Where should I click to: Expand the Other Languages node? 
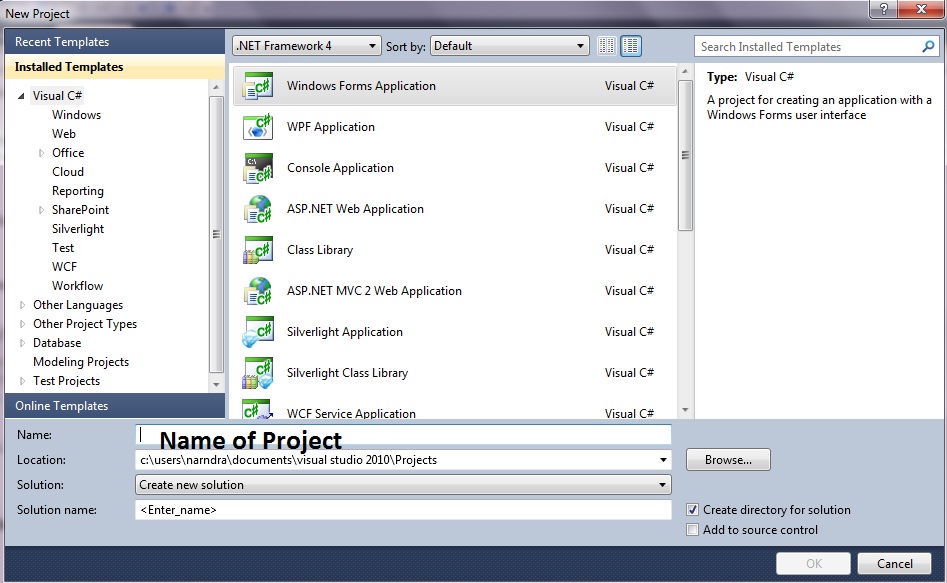(22, 305)
